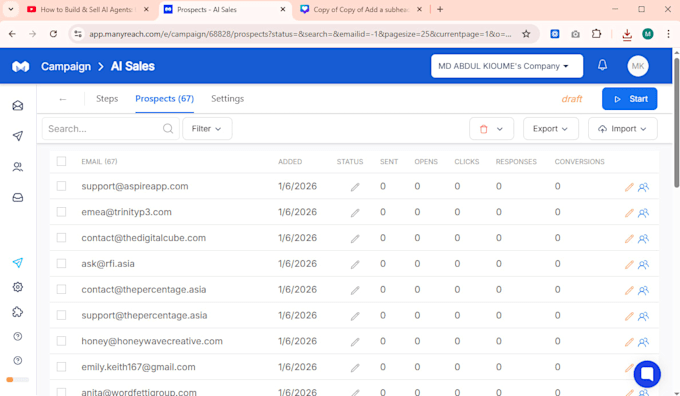
Task: Click the draft status label
Action: [572, 99]
